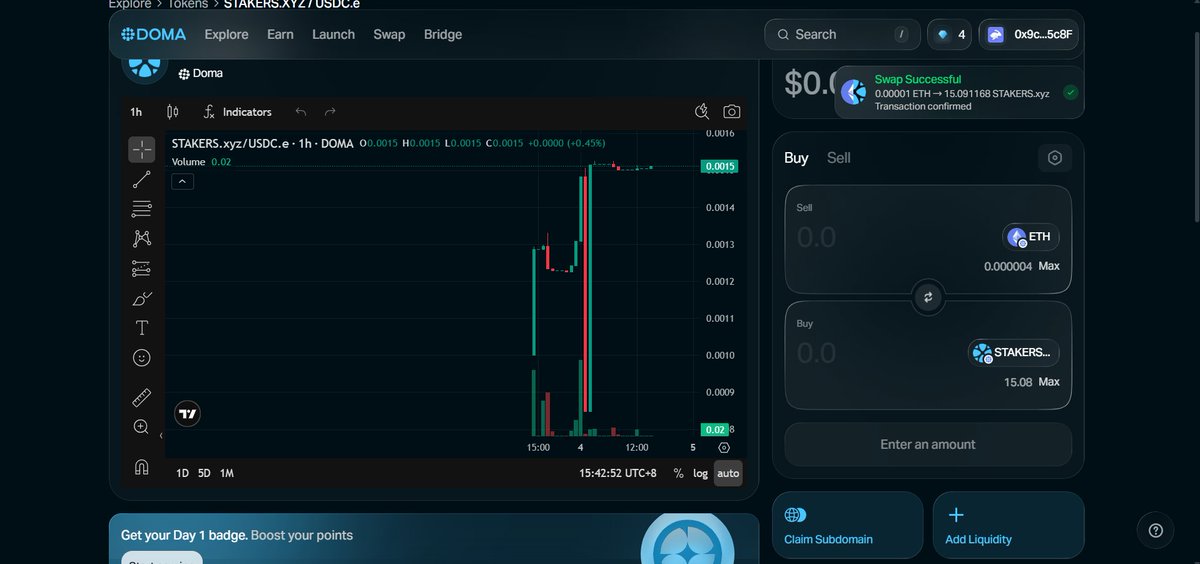
Task: Open the 15:42:52 UTC+8 timezone menu
Action: [618, 473]
